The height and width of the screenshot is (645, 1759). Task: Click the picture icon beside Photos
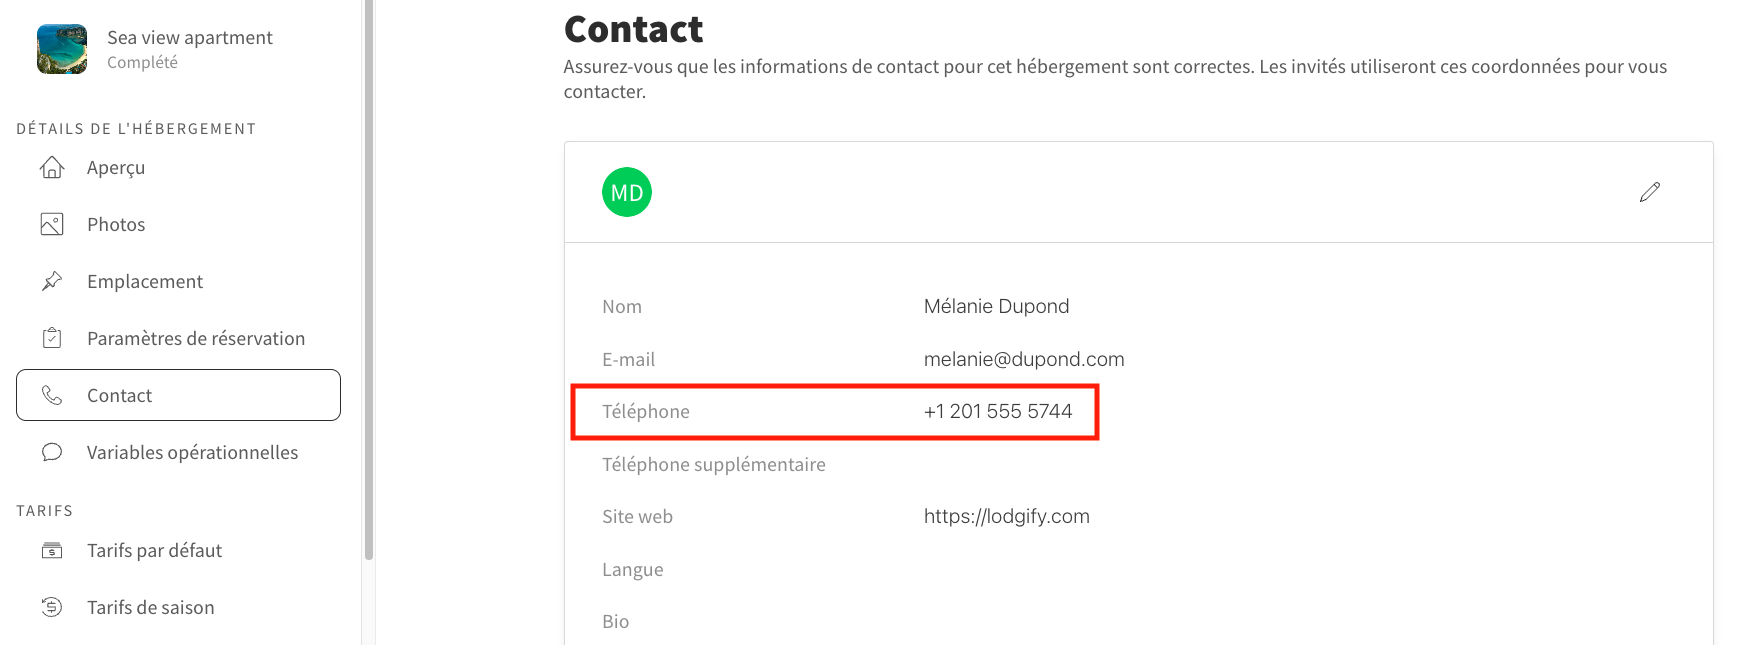point(52,224)
